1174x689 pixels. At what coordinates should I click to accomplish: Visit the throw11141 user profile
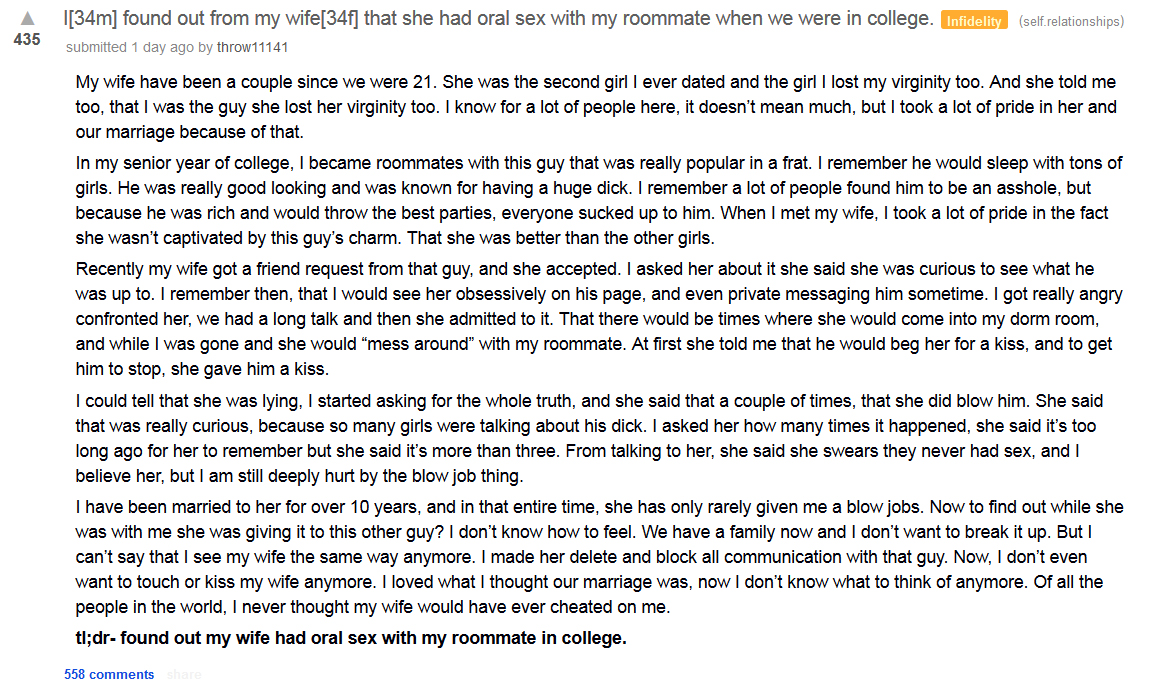tap(252, 47)
